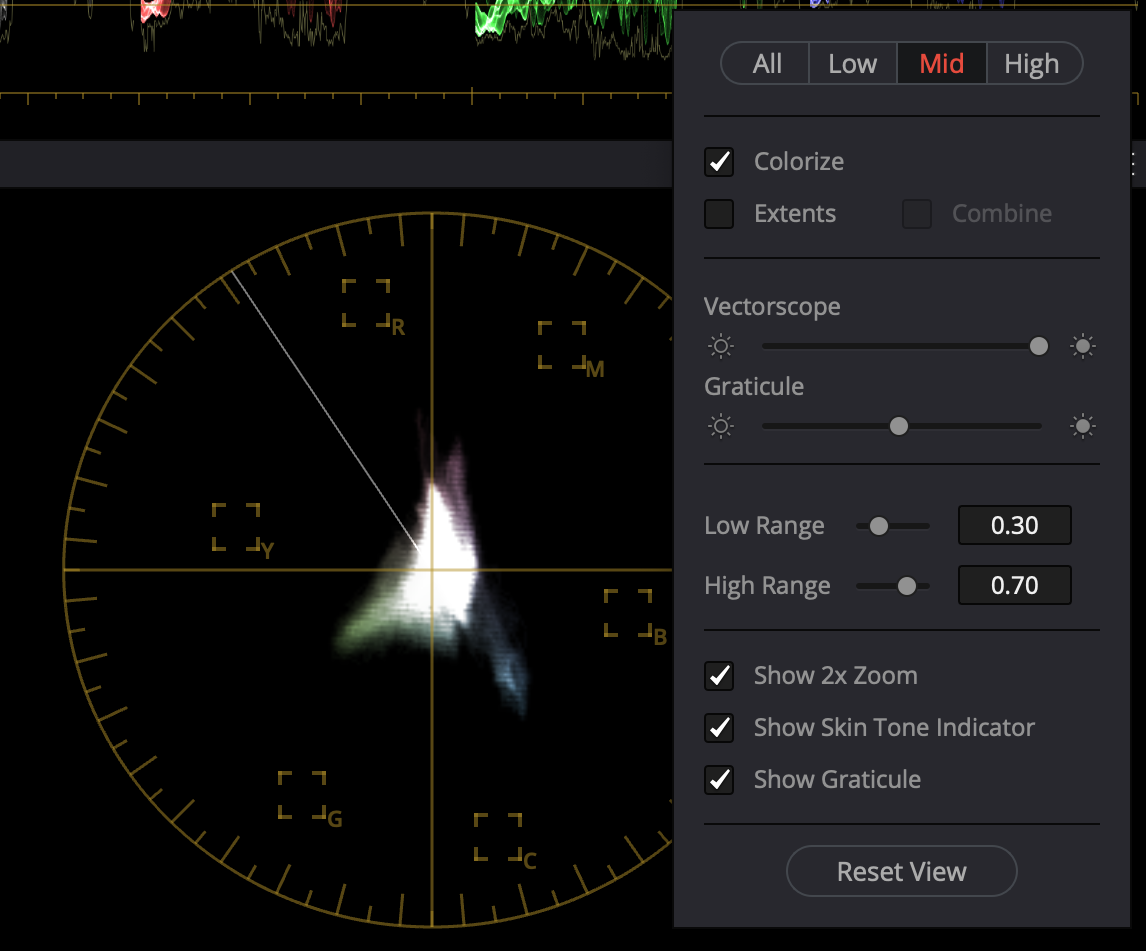
Task: Switch to the Low tab
Action: pyautogui.click(x=853, y=64)
